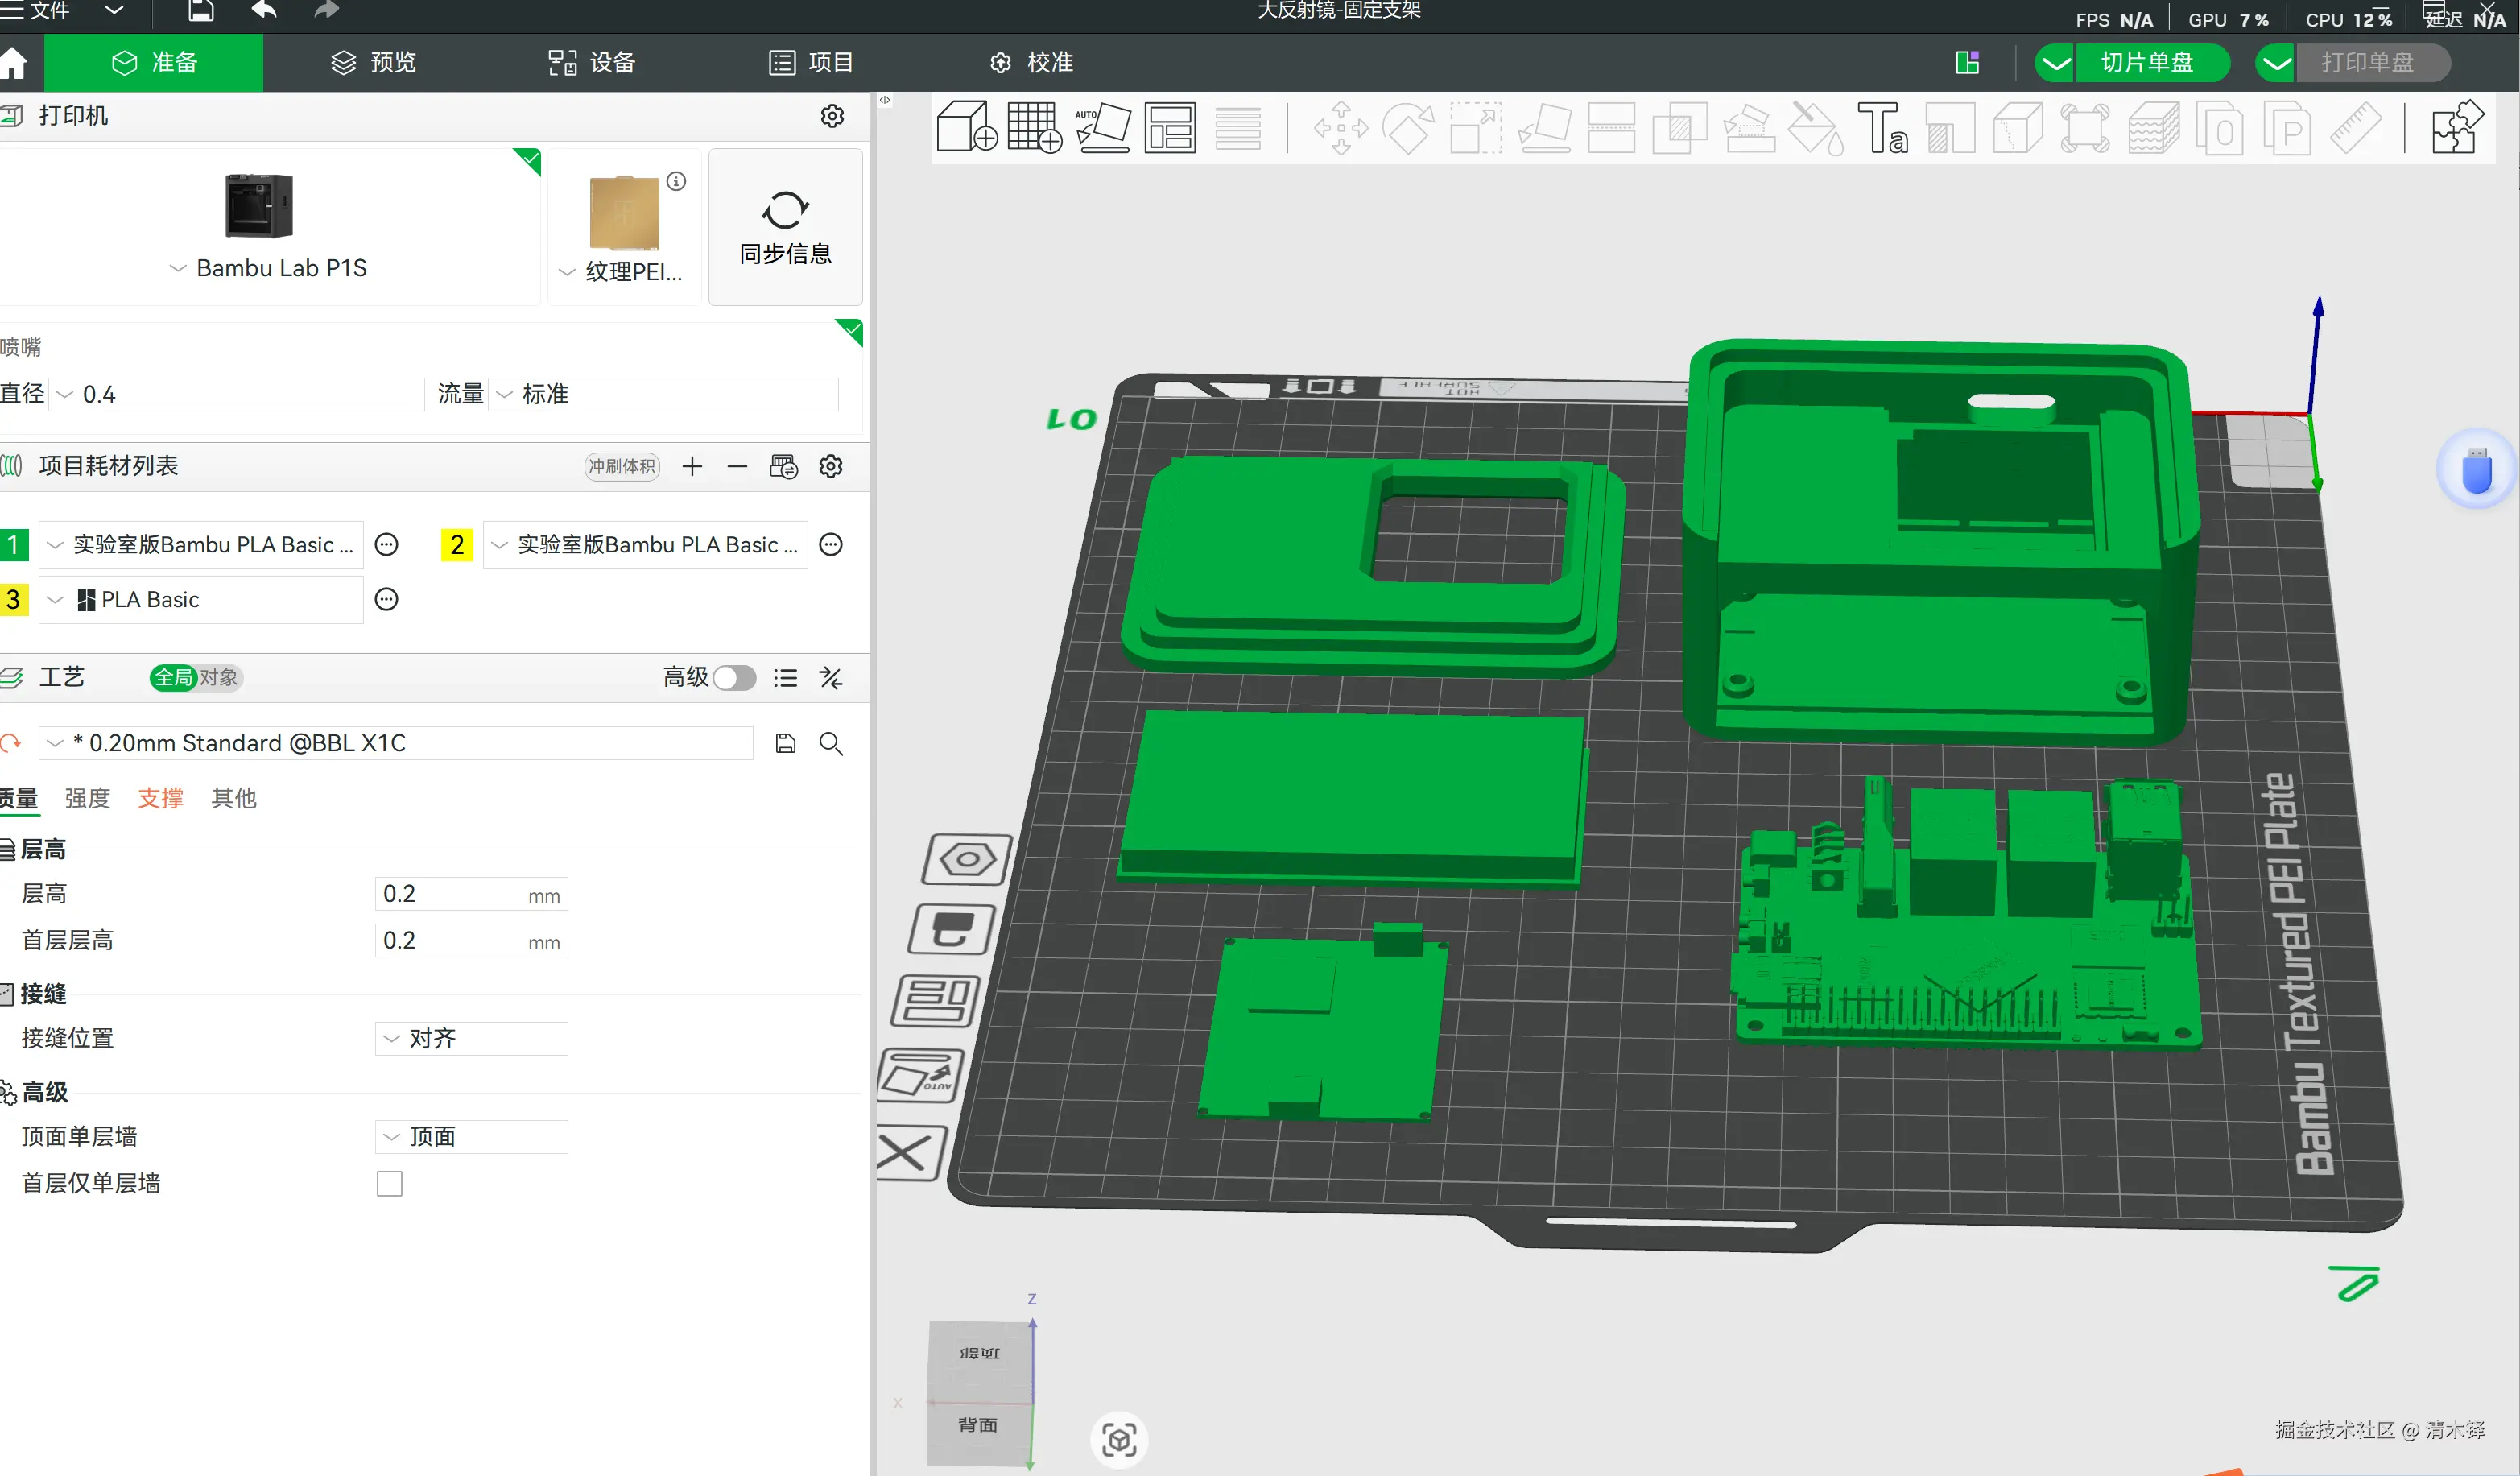Screen dimensions: 2520x1476
Task: Click filament 2 yellow color swatch
Action: 457,545
